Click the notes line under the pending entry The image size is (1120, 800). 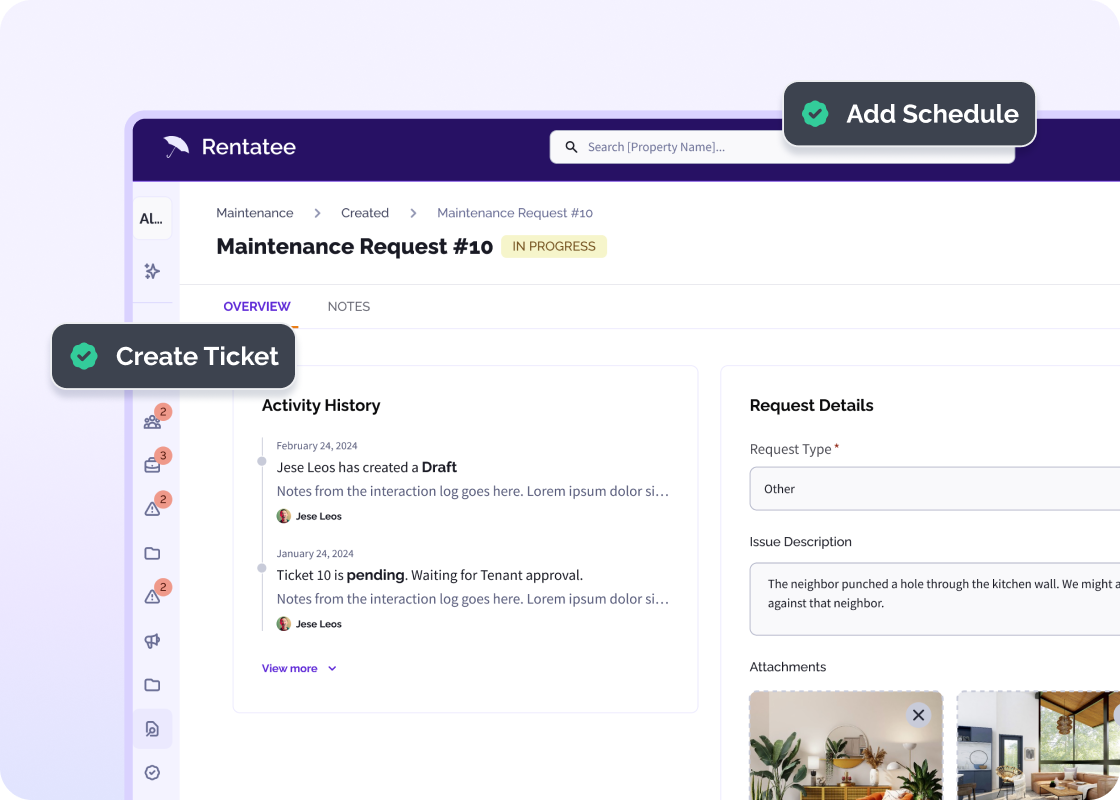tap(473, 599)
